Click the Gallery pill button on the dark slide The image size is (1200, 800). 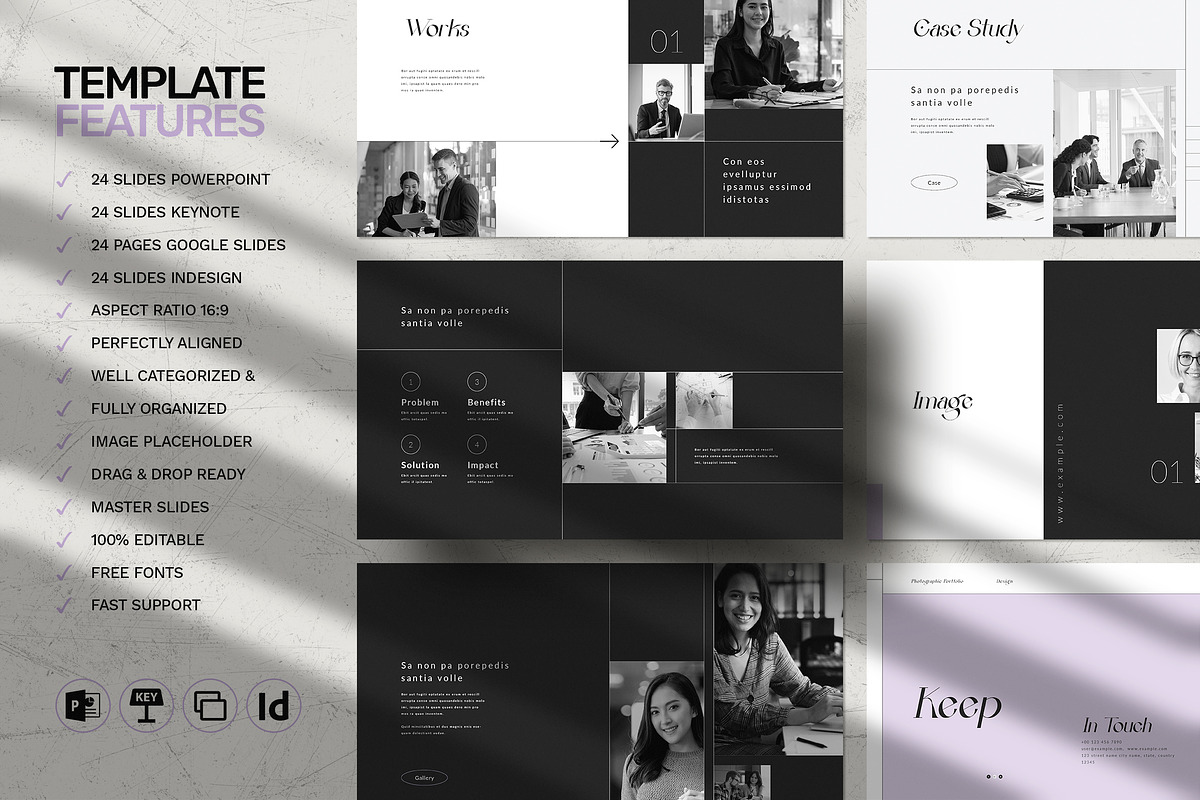pos(424,777)
